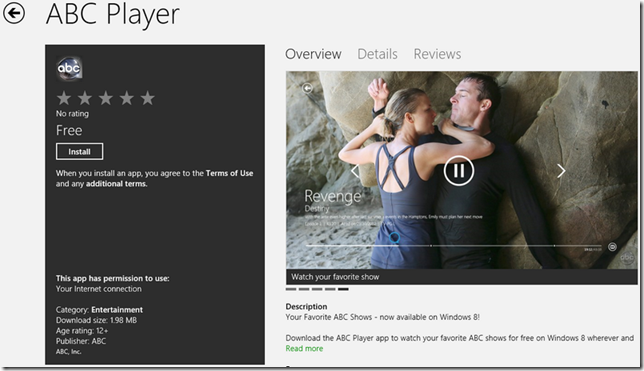Click the 'Revenge' show title in the preview
The width and height of the screenshot is (644, 371).
(x=333, y=196)
